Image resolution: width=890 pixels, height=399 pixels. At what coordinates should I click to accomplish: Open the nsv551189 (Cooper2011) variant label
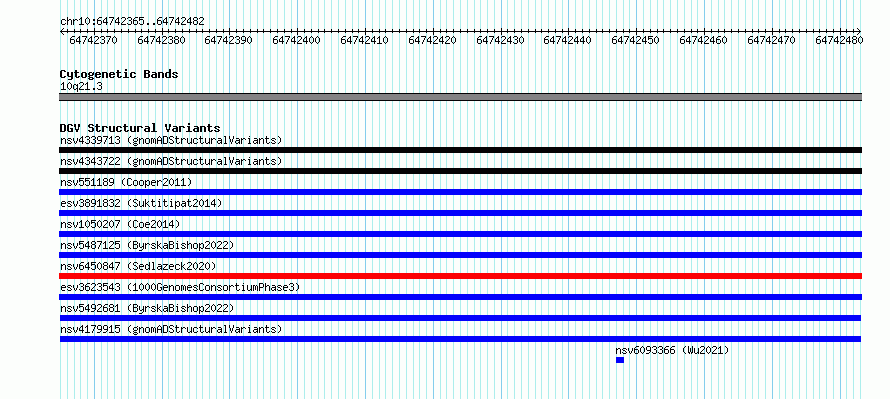point(126,182)
